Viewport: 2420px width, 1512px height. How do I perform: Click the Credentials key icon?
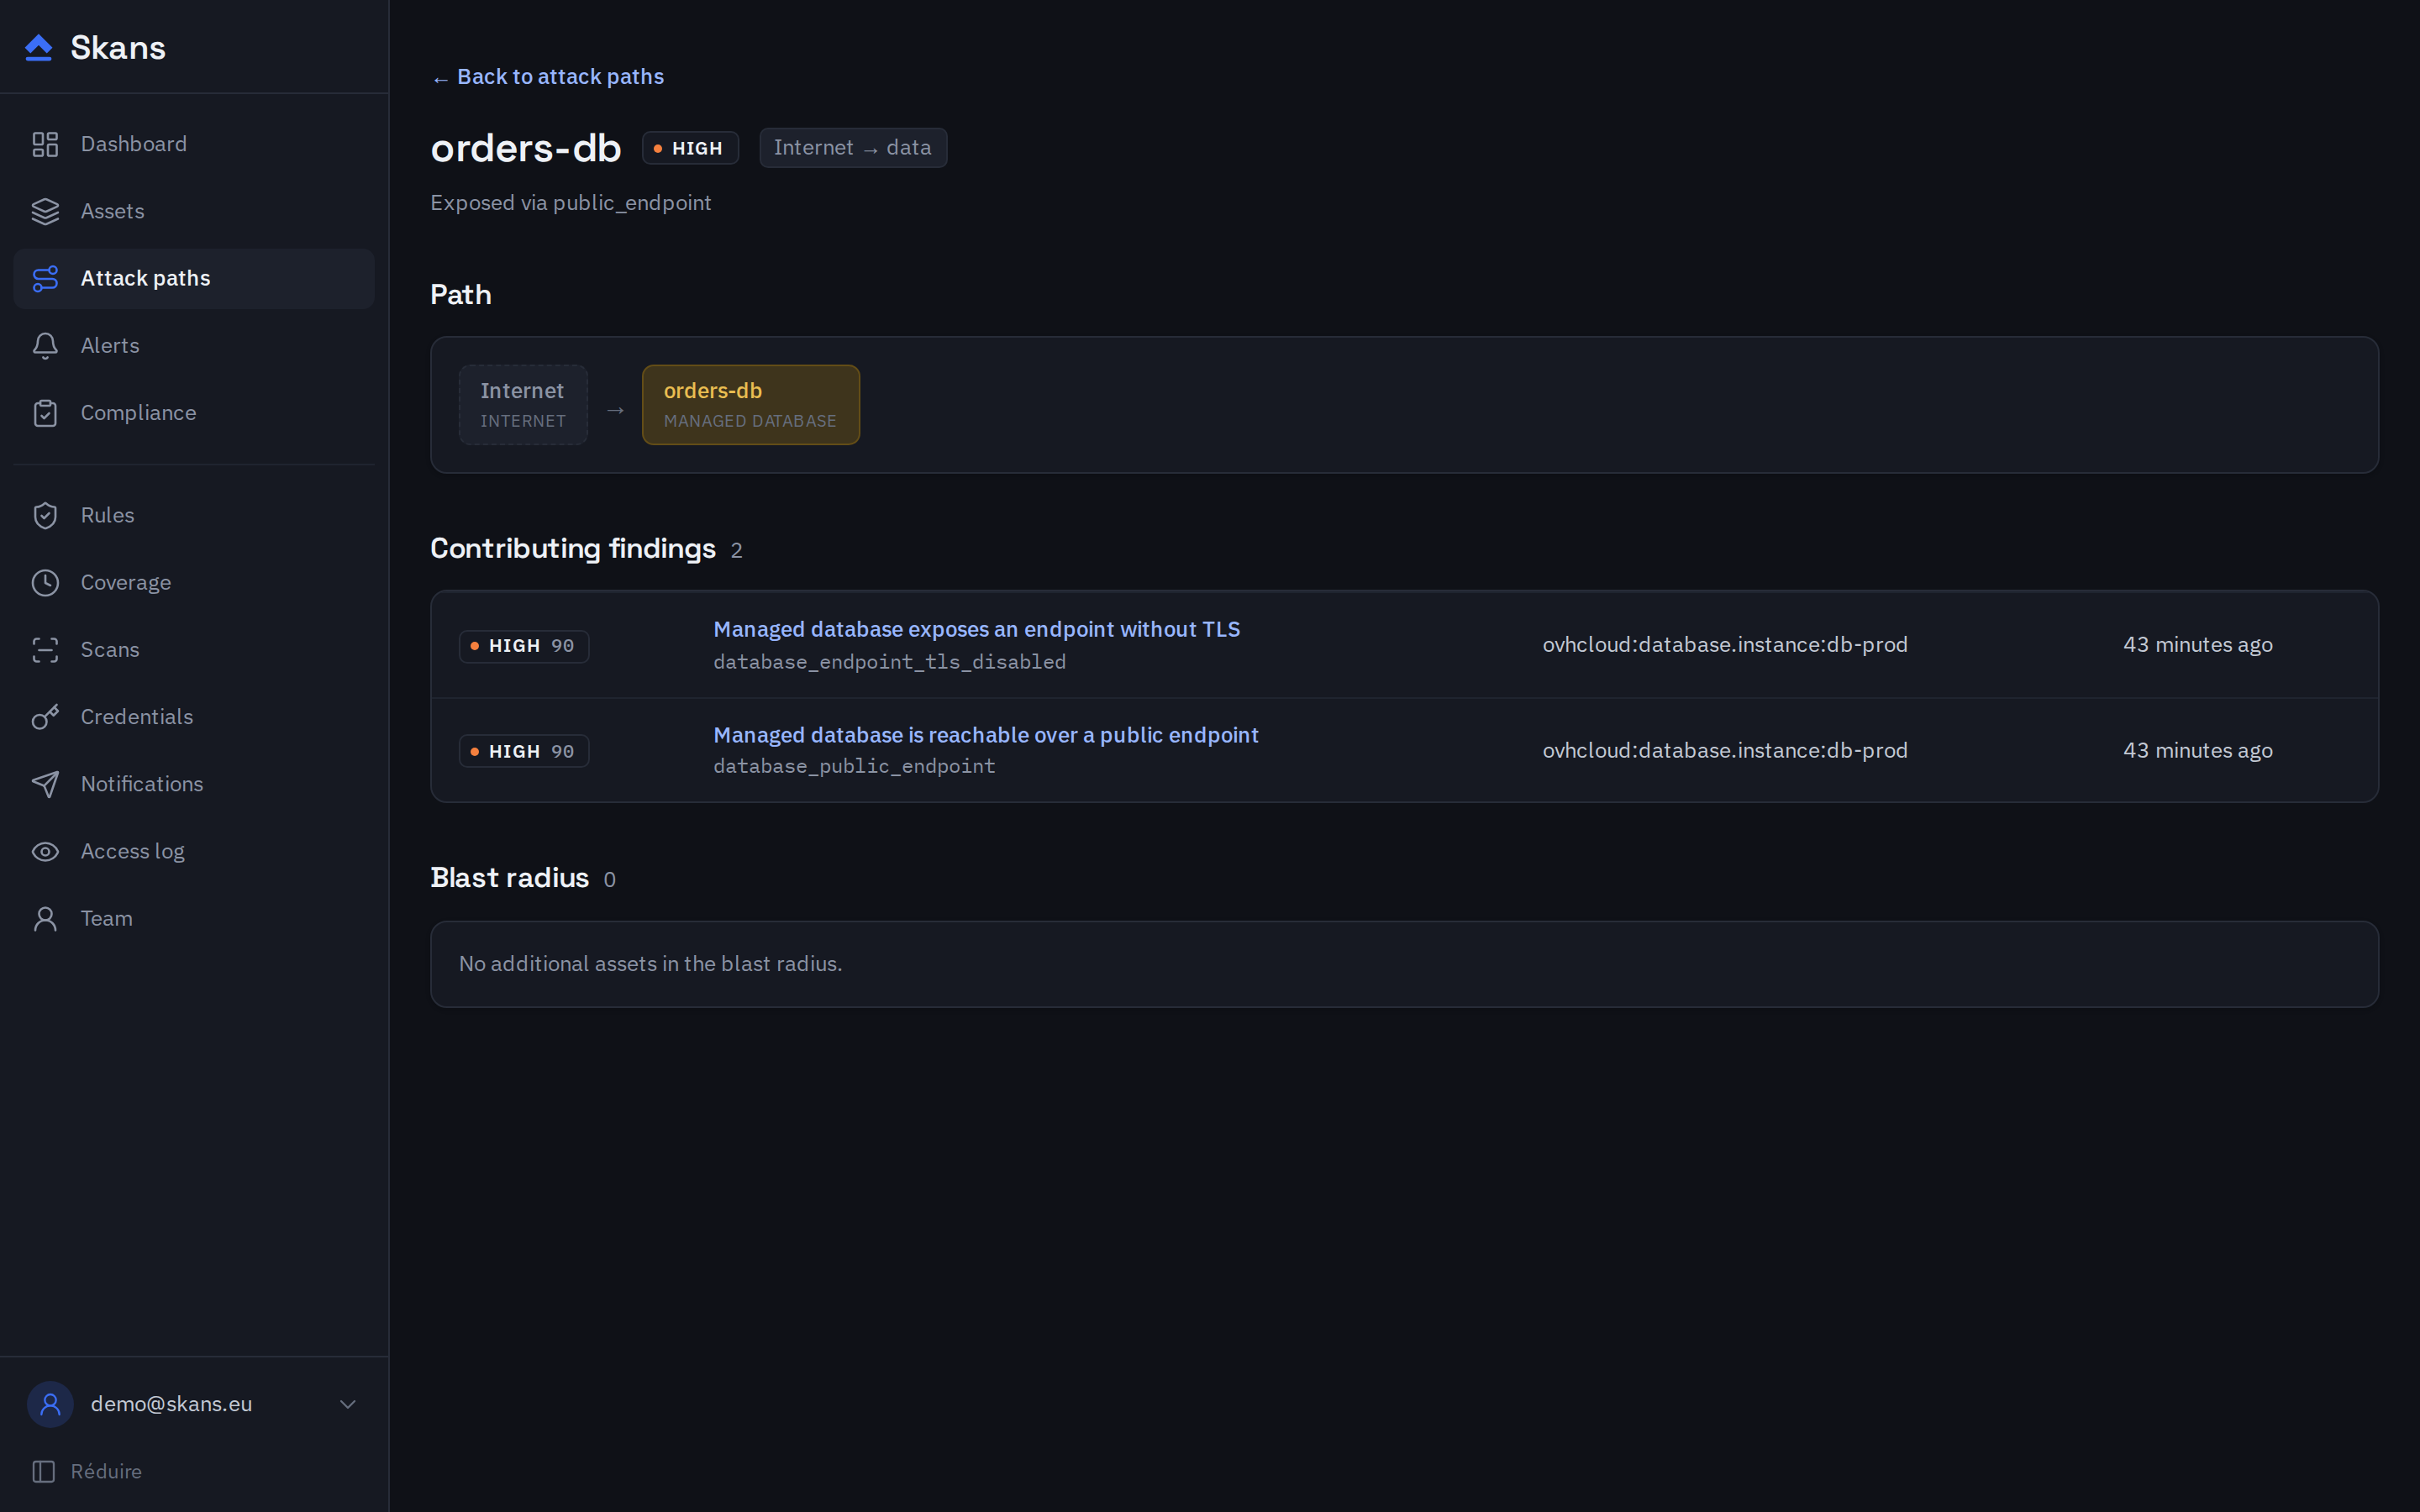coord(45,717)
